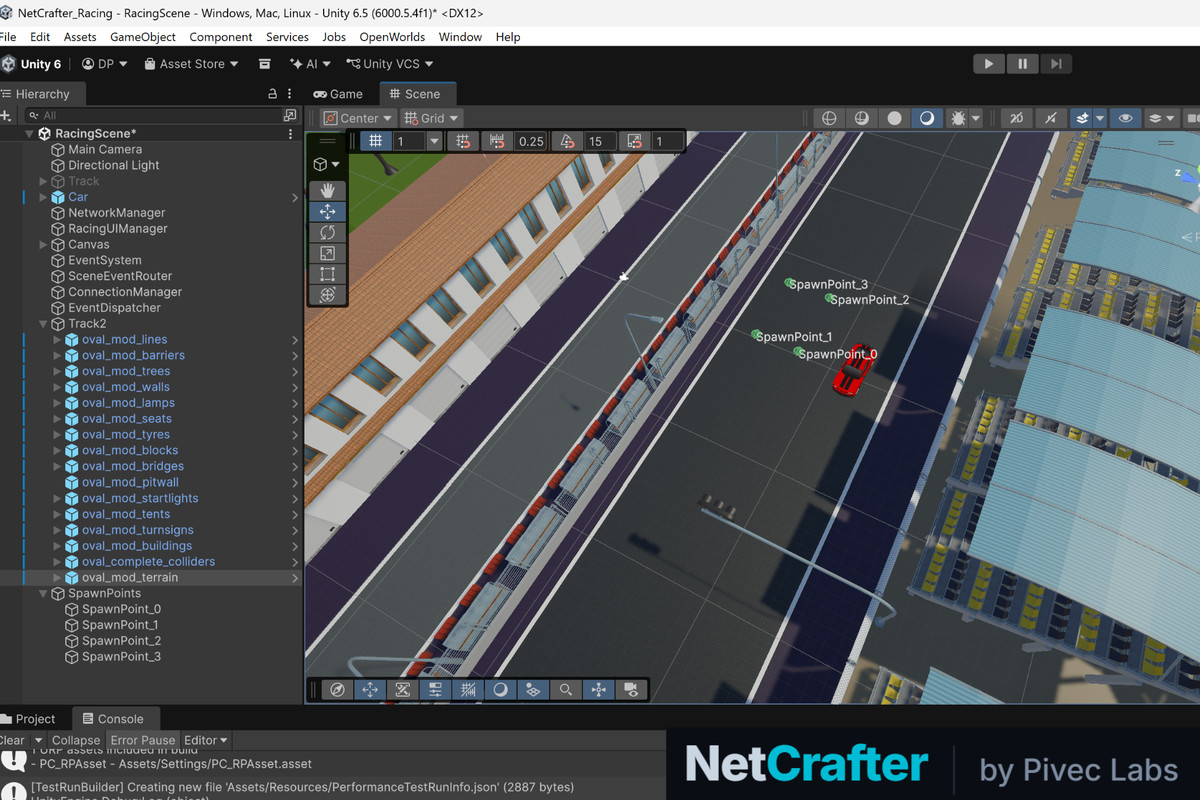Expand the Canvas object in Hierarchy
Image resolution: width=1200 pixels, height=800 pixels.
pos(43,245)
